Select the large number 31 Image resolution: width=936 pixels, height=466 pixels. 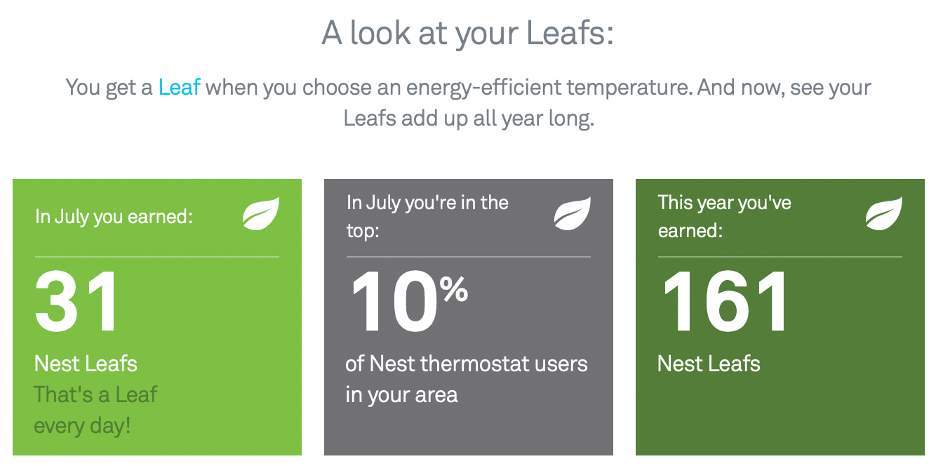point(78,301)
